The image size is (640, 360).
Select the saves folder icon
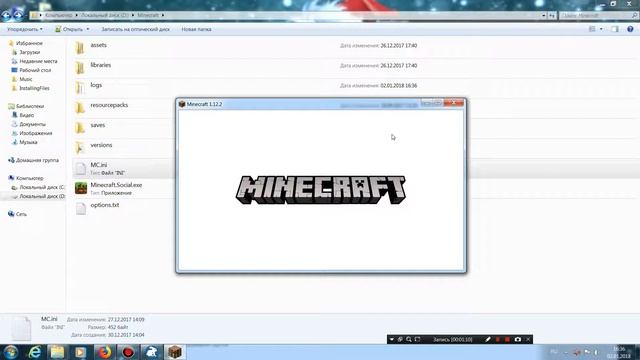pos(80,127)
